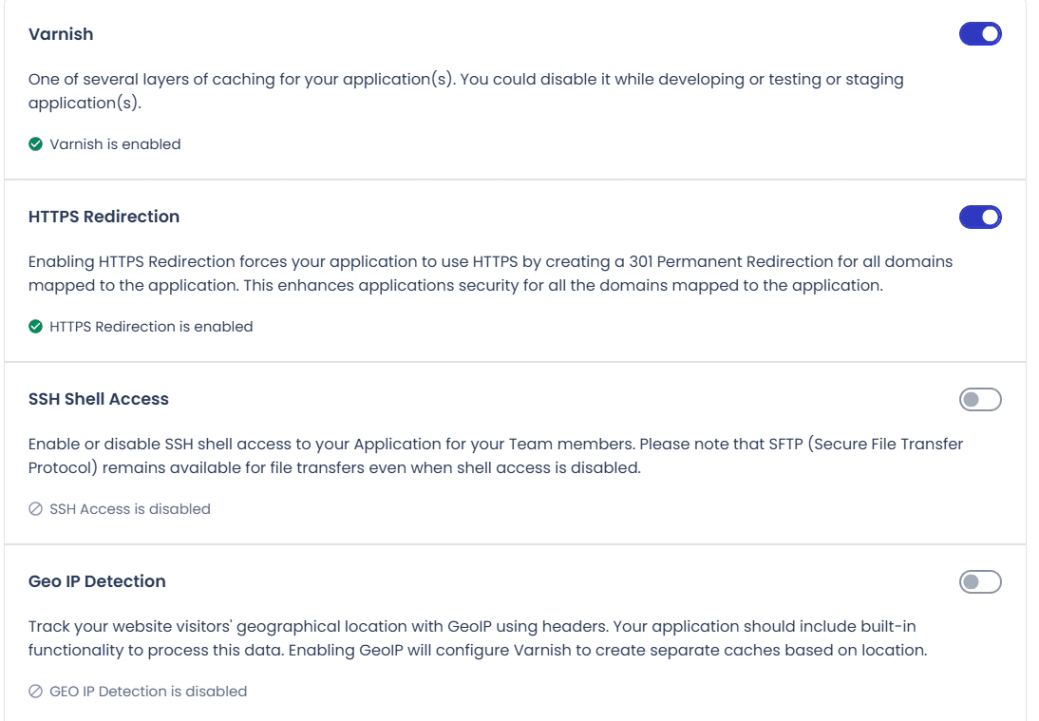Click the disabled icon beside SSH Access status
Screen dimensions: 1039x721
(36, 509)
